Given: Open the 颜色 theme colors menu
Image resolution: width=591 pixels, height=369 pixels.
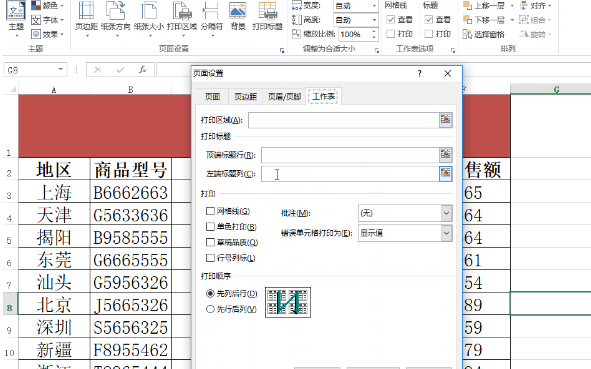Looking at the screenshot, I should [47, 6].
